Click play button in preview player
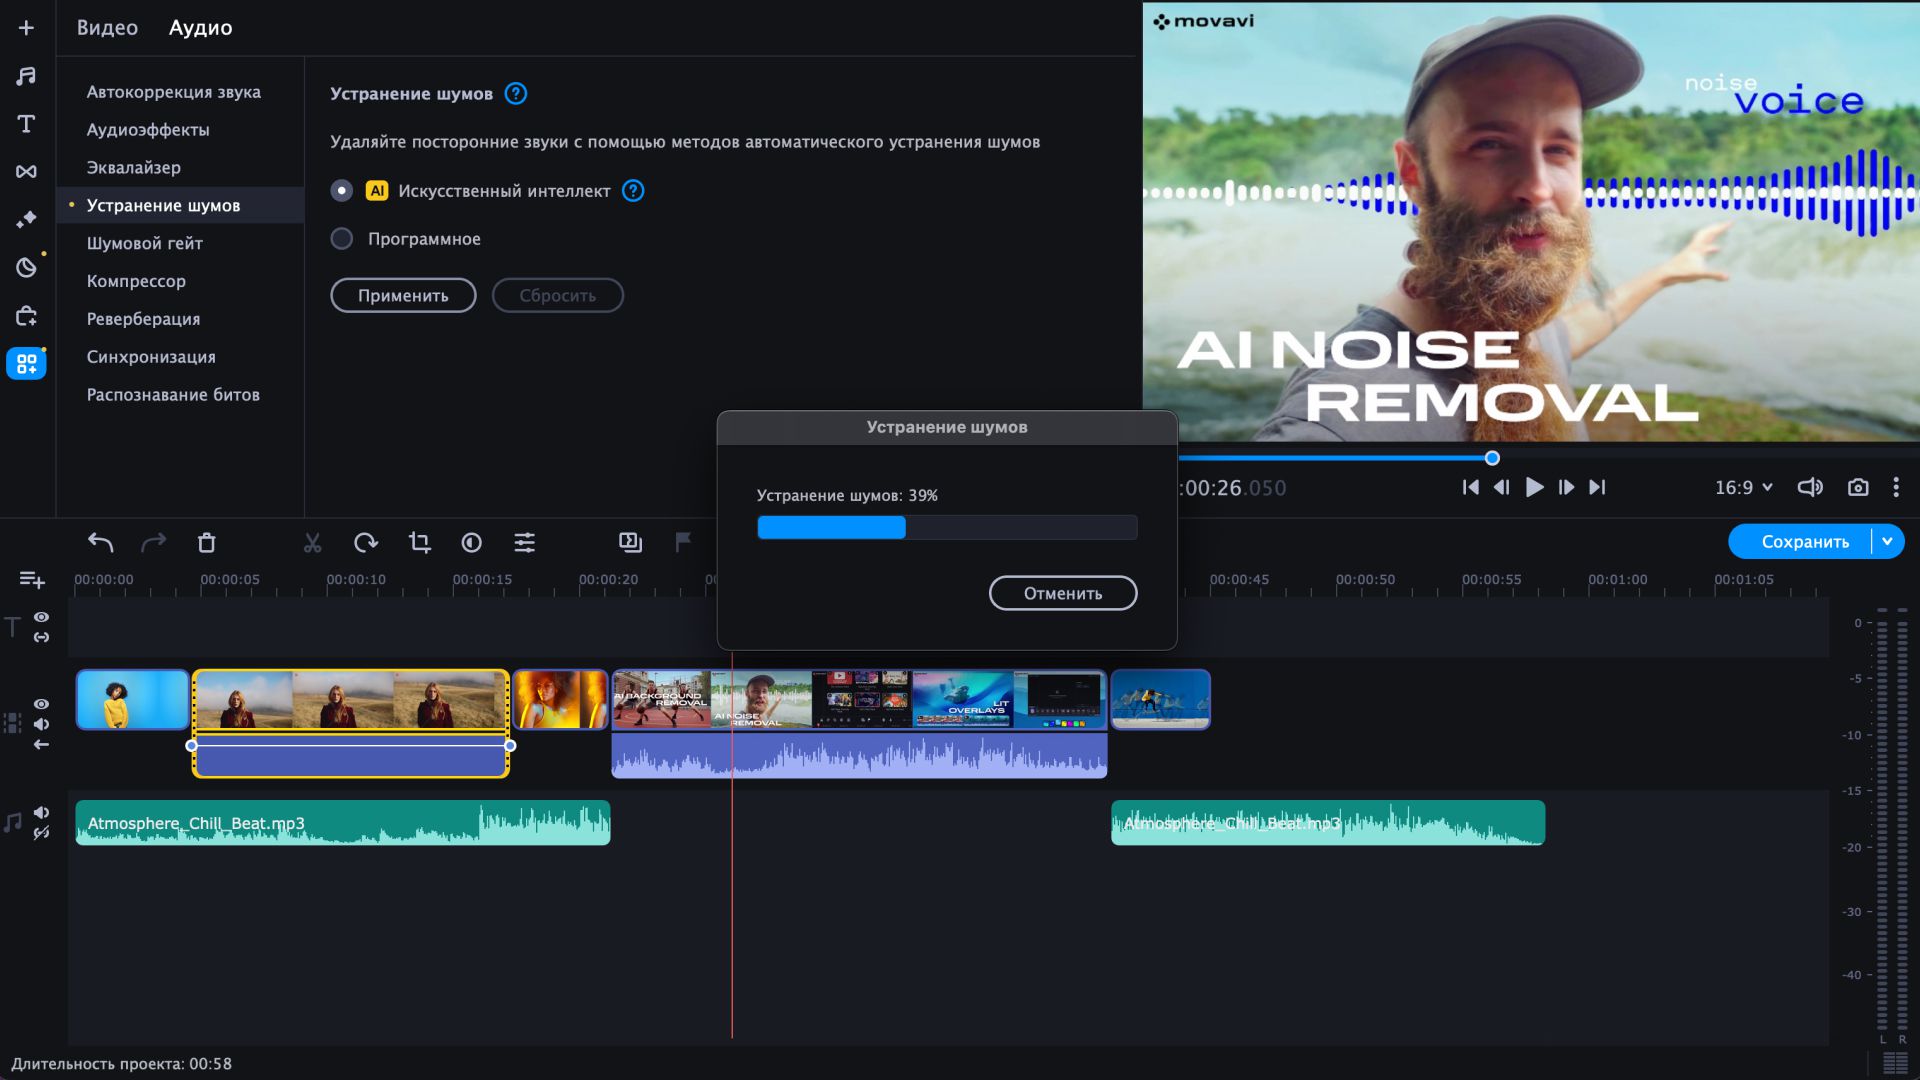This screenshot has width=1920, height=1080. point(1532,488)
